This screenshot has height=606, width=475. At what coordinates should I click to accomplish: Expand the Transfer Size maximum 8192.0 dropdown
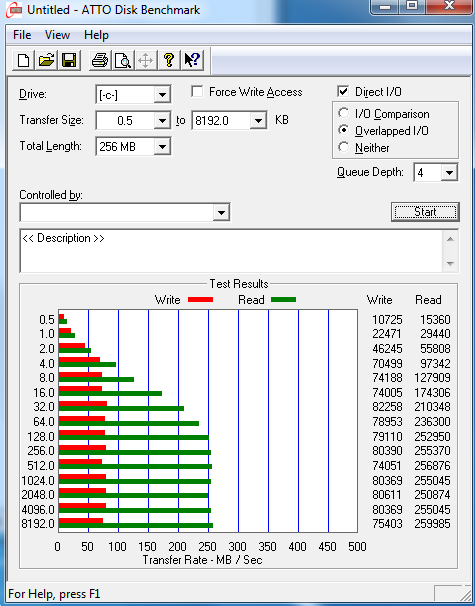pos(258,121)
